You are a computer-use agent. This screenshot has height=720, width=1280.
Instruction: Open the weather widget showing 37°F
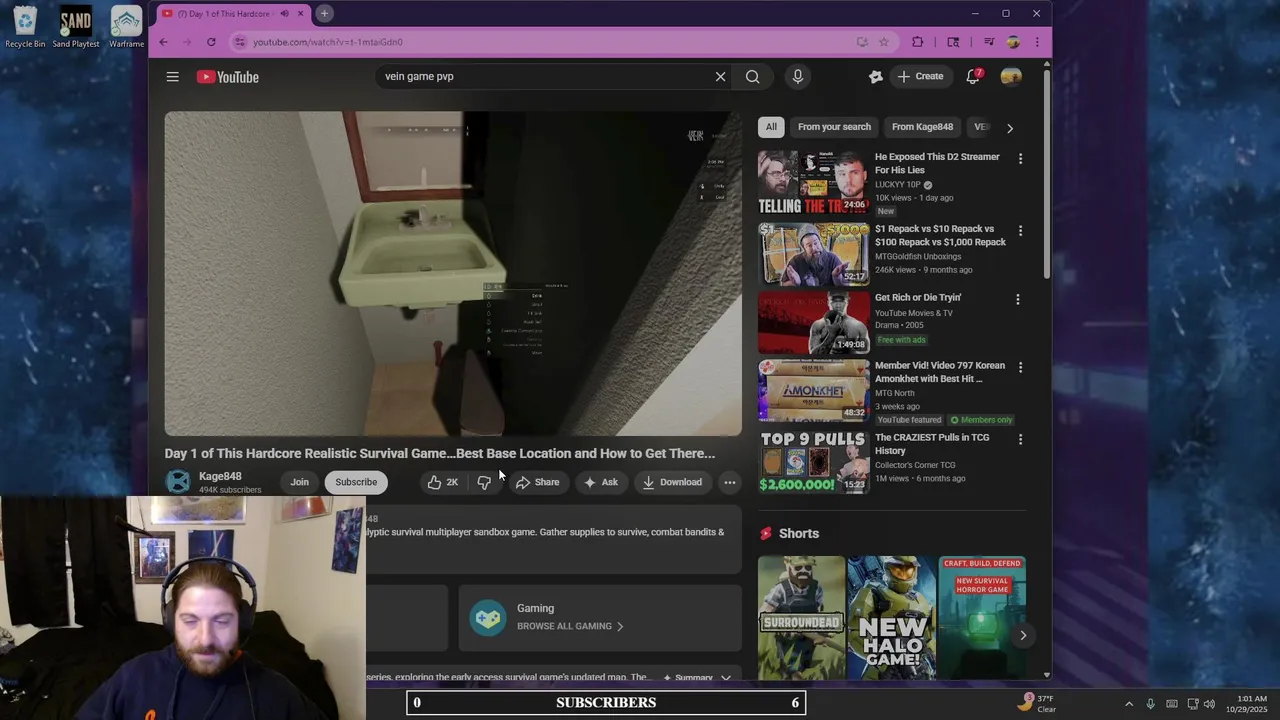pyautogui.click(x=1038, y=703)
